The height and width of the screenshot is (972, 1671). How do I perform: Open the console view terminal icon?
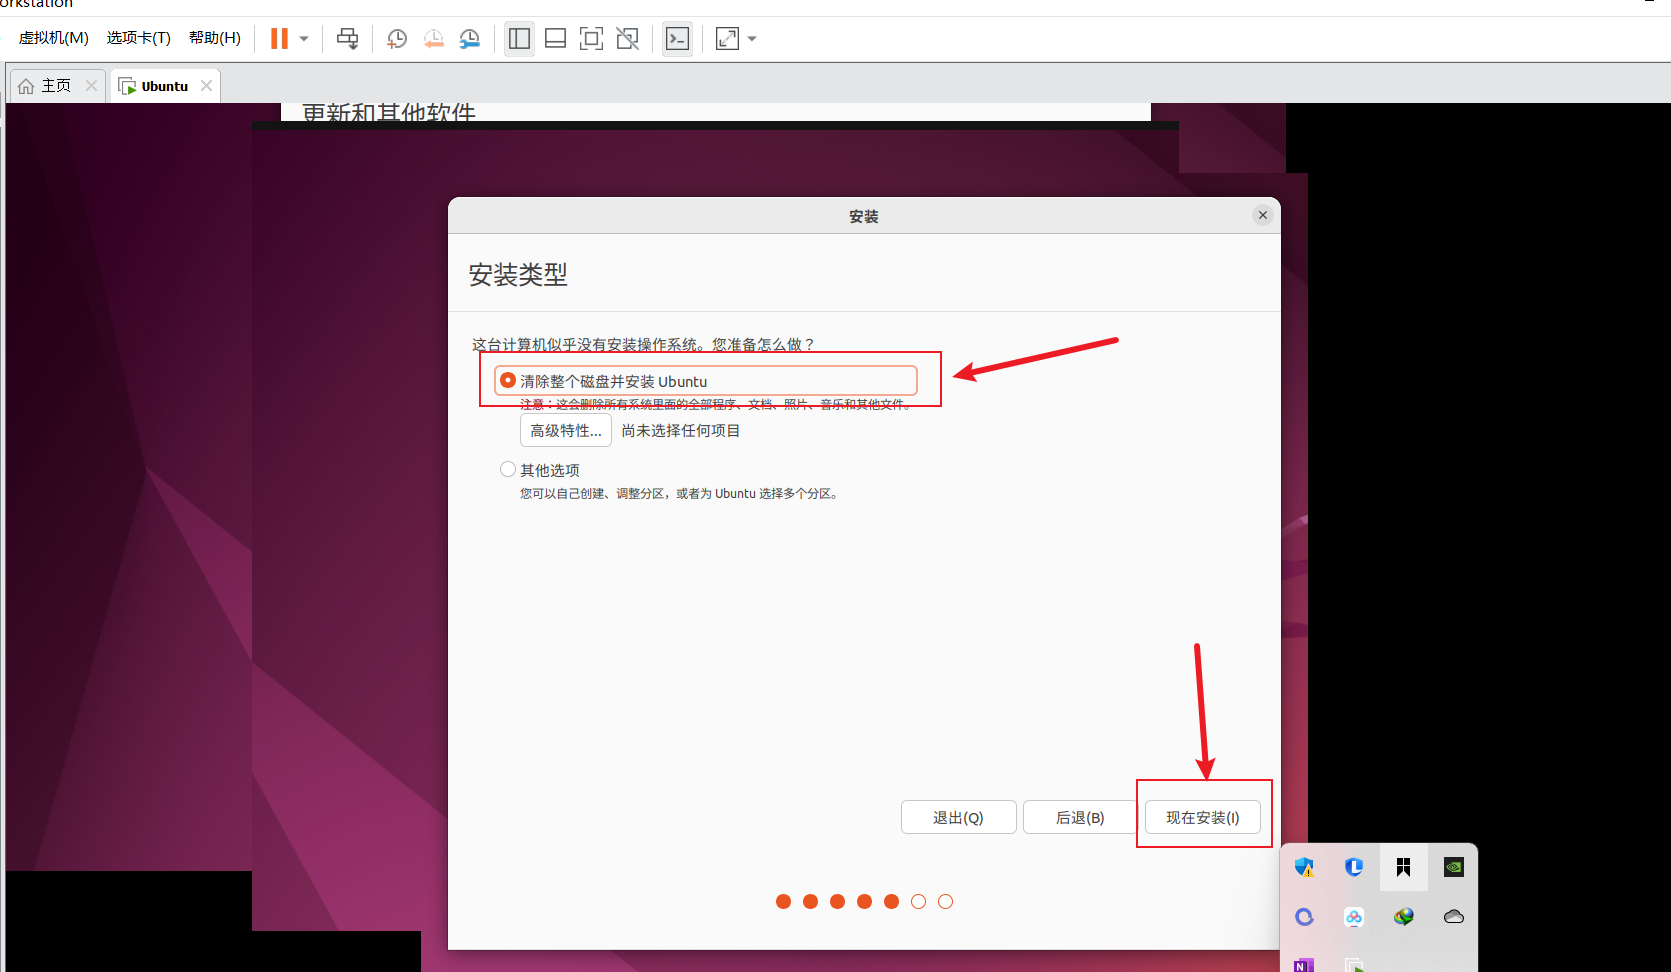[x=677, y=39]
